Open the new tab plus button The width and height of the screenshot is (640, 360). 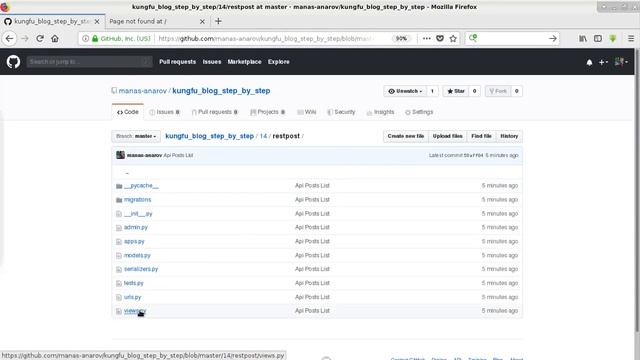point(218,21)
